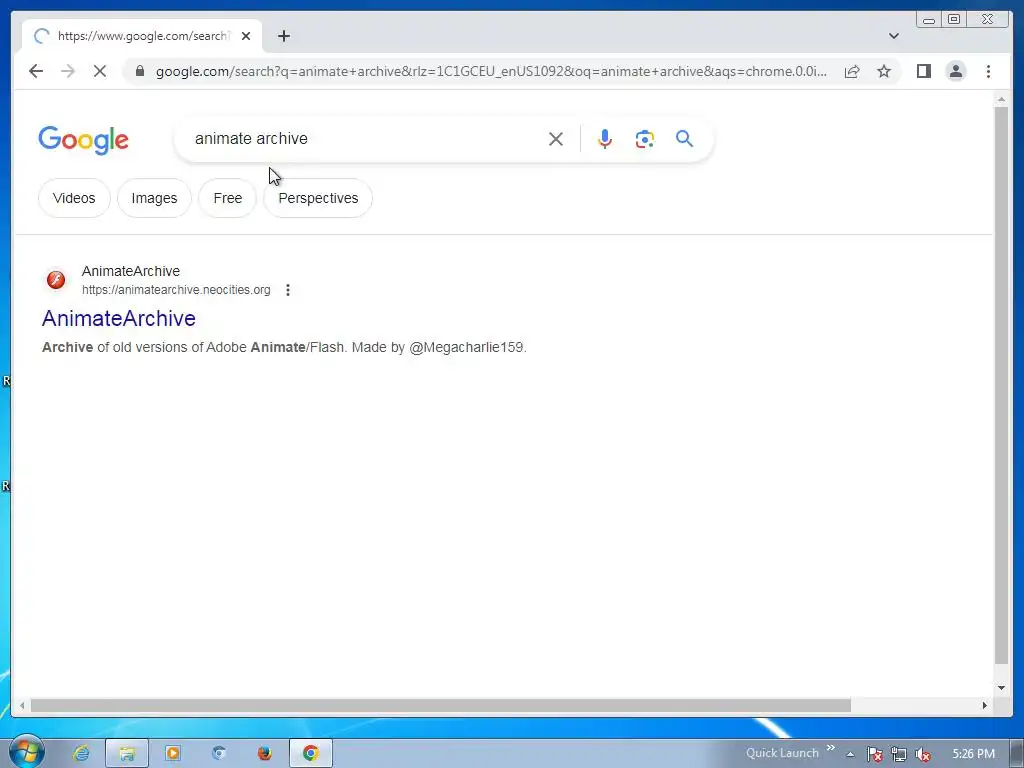1024x768 pixels.
Task: Open the Chrome three-dot menu
Action: pos(988,71)
